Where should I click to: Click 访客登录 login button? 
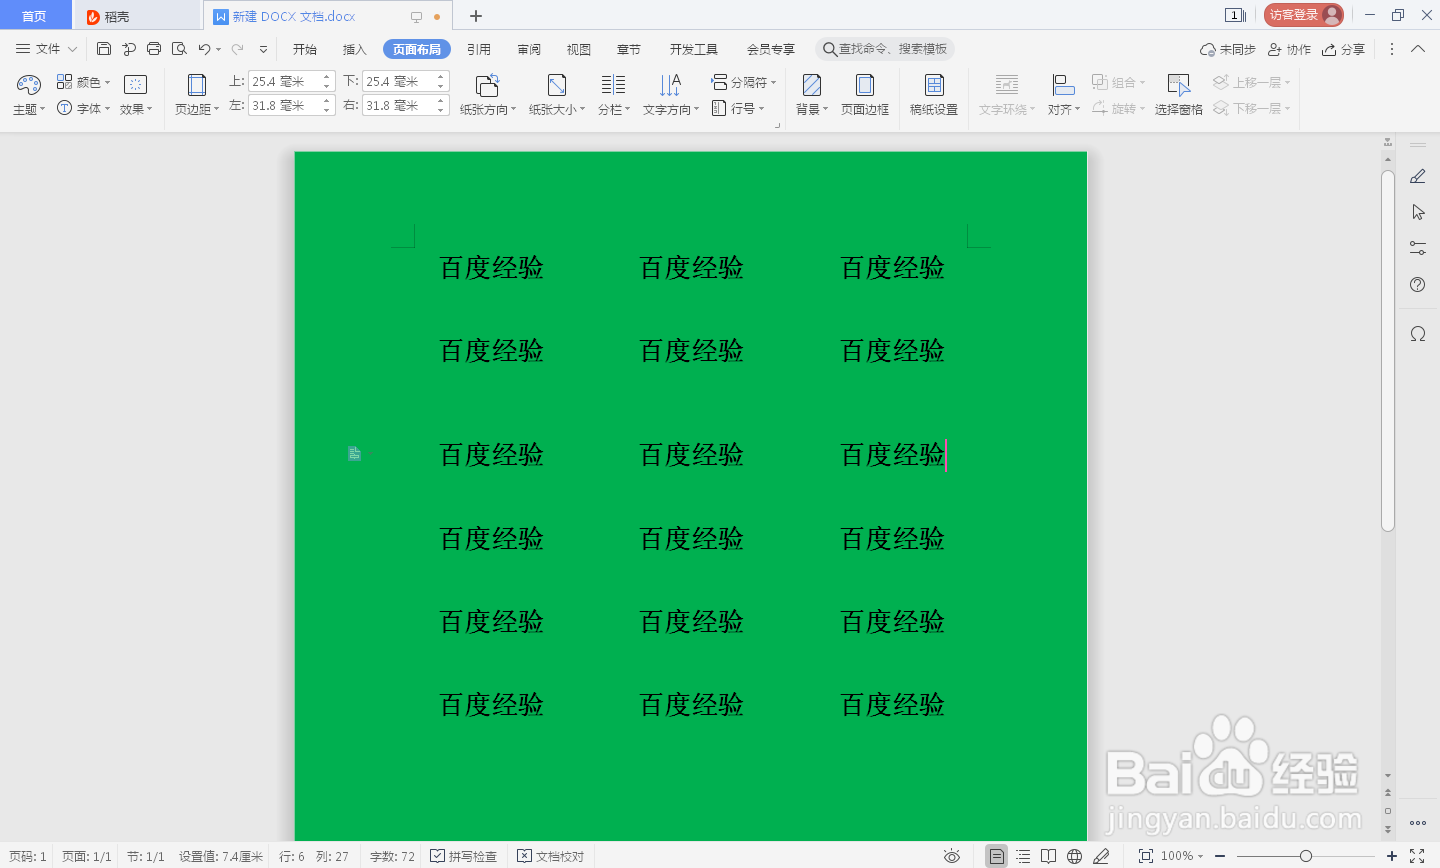coord(1304,15)
